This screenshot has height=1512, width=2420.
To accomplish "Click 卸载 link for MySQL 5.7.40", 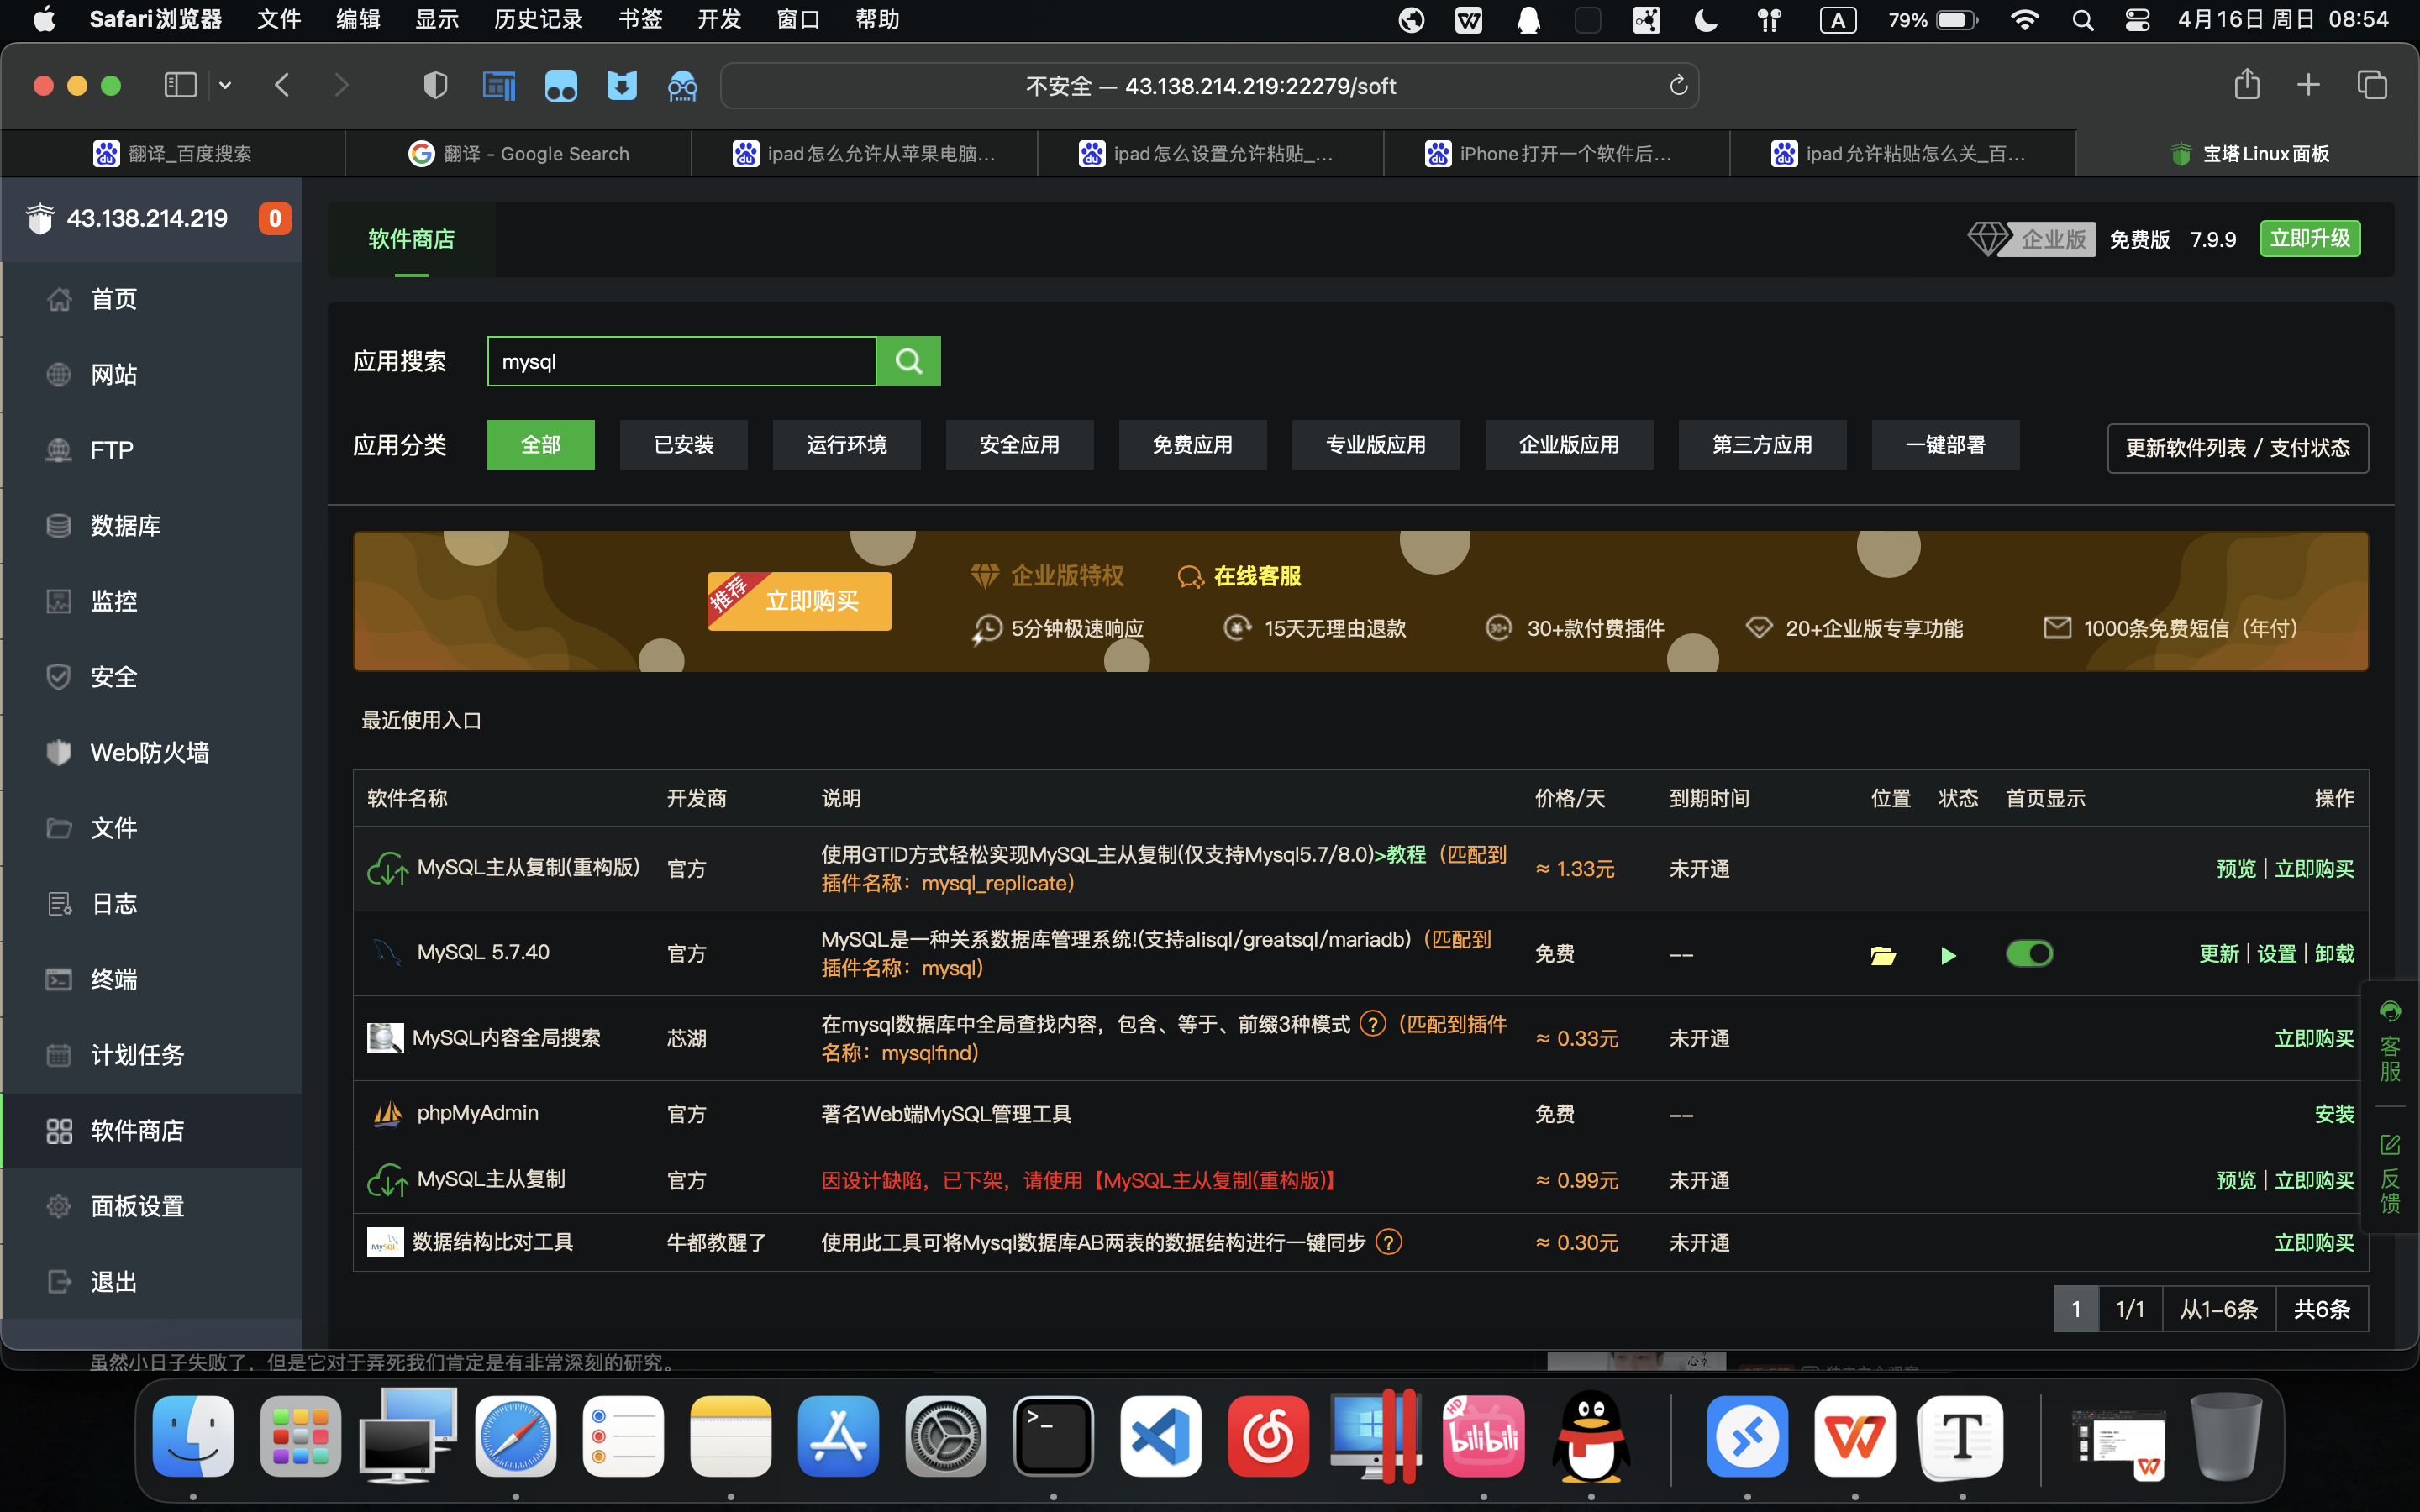I will pos(2335,953).
